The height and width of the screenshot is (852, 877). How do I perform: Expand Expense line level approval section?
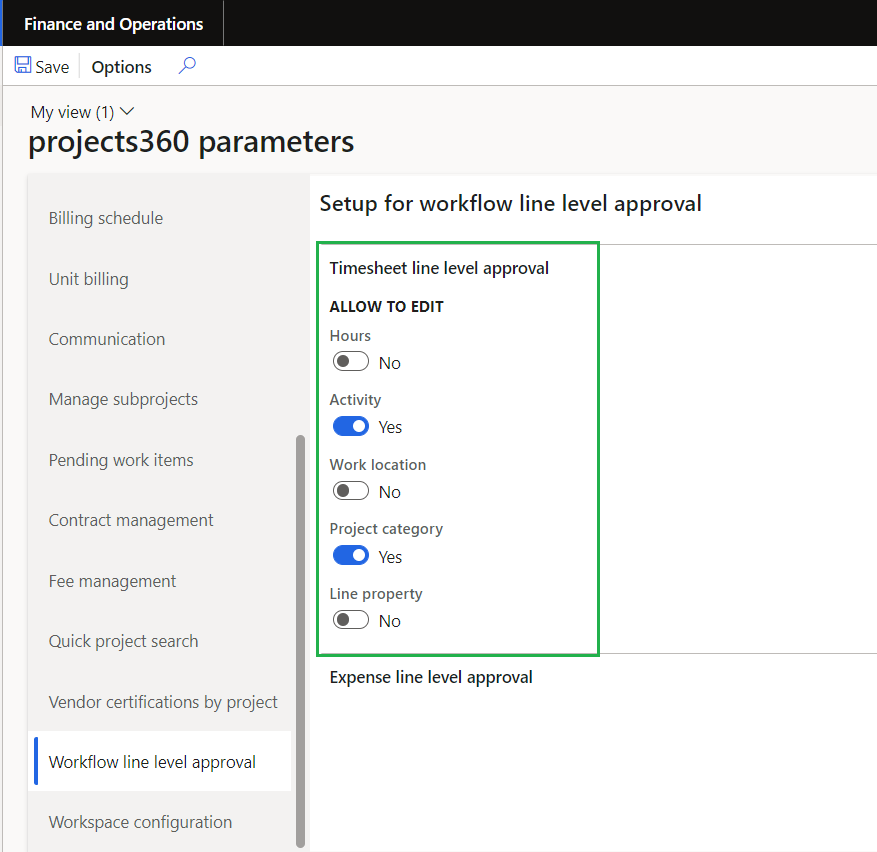pyautogui.click(x=431, y=677)
